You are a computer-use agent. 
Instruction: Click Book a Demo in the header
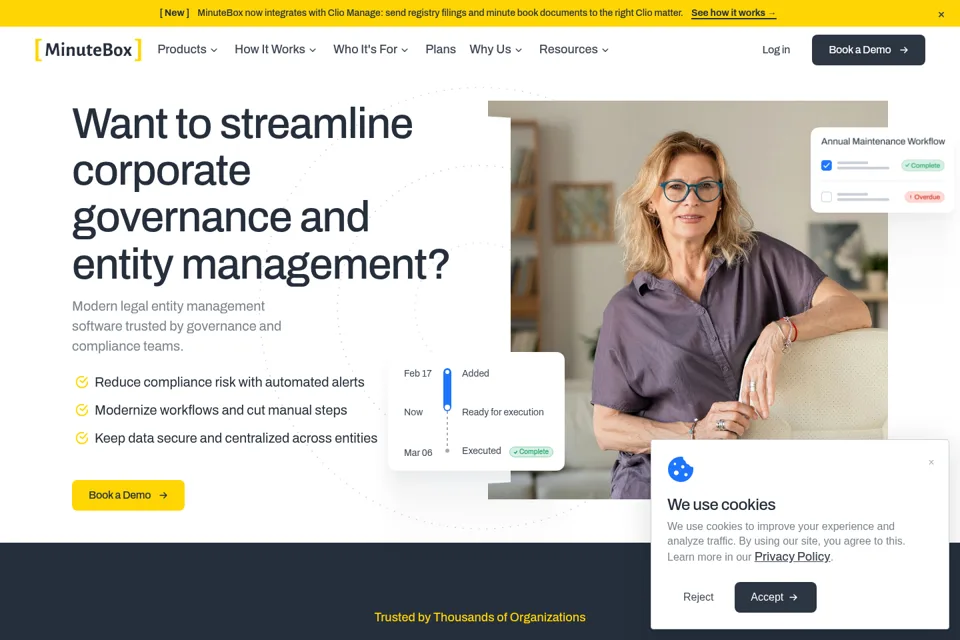pyautogui.click(x=868, y=50)
